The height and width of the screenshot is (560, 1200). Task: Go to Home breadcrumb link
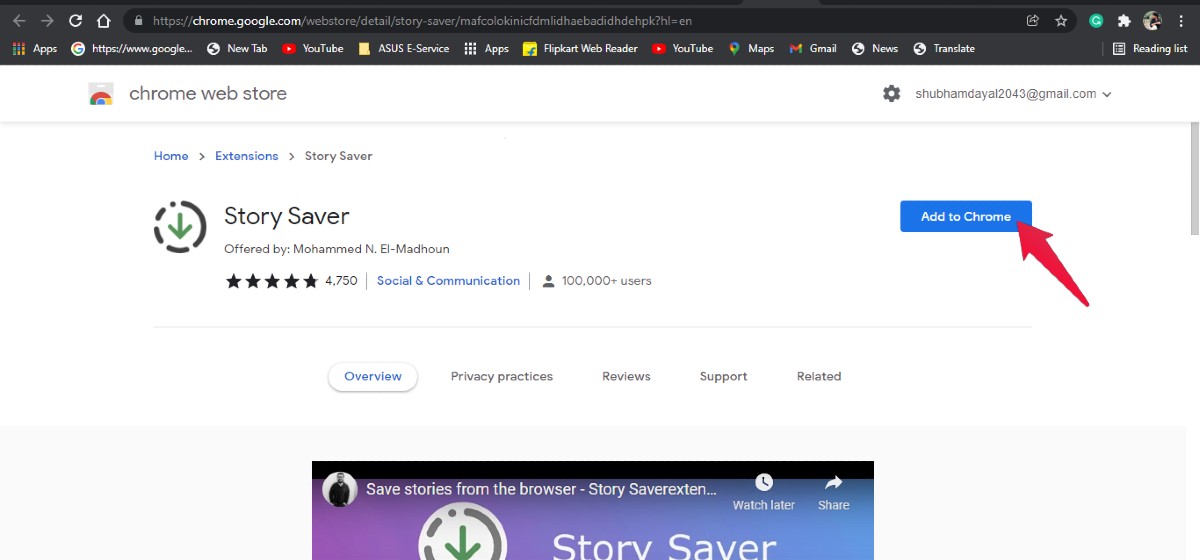[171, 156]
